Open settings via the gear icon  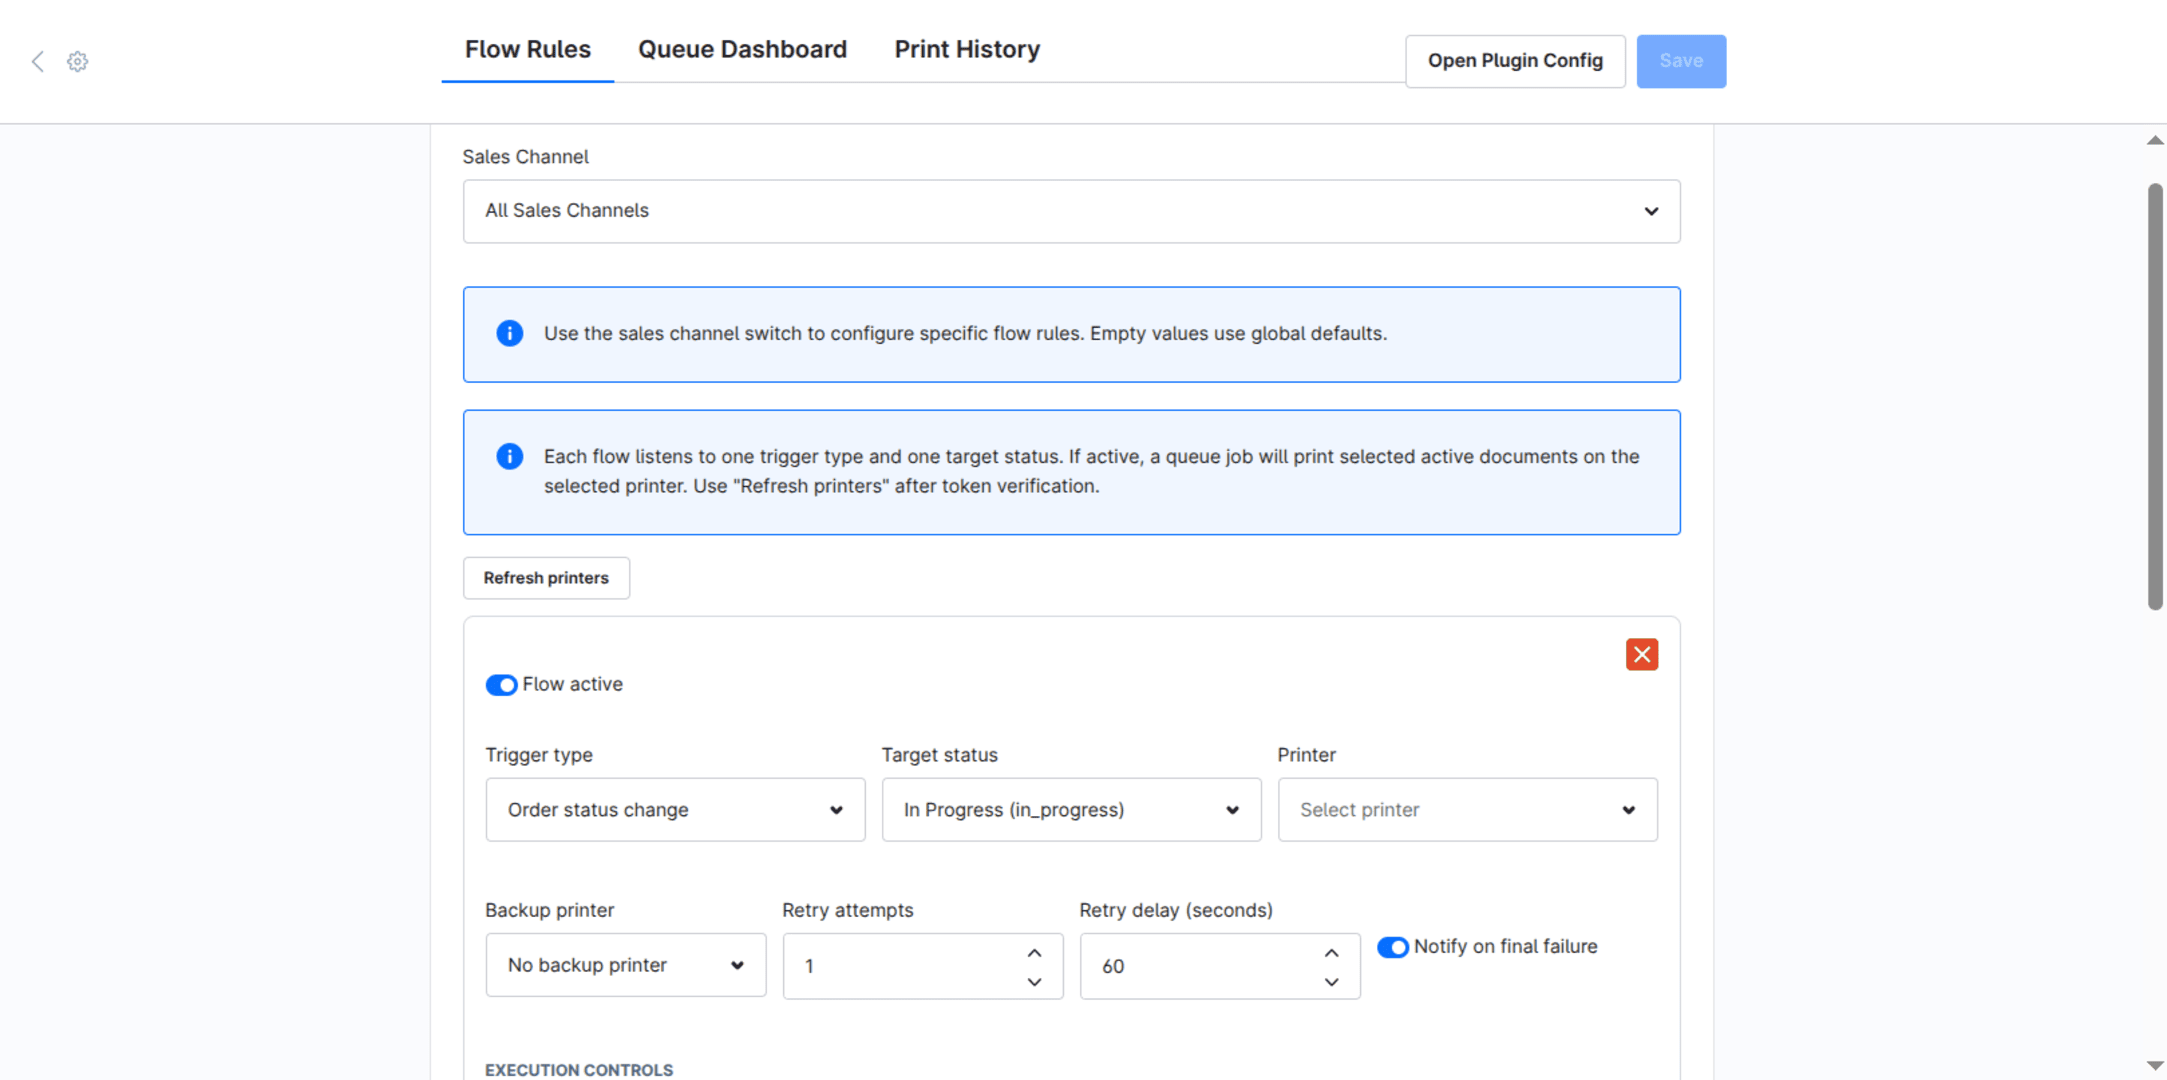pyautogui.click(x=77, y=62)
